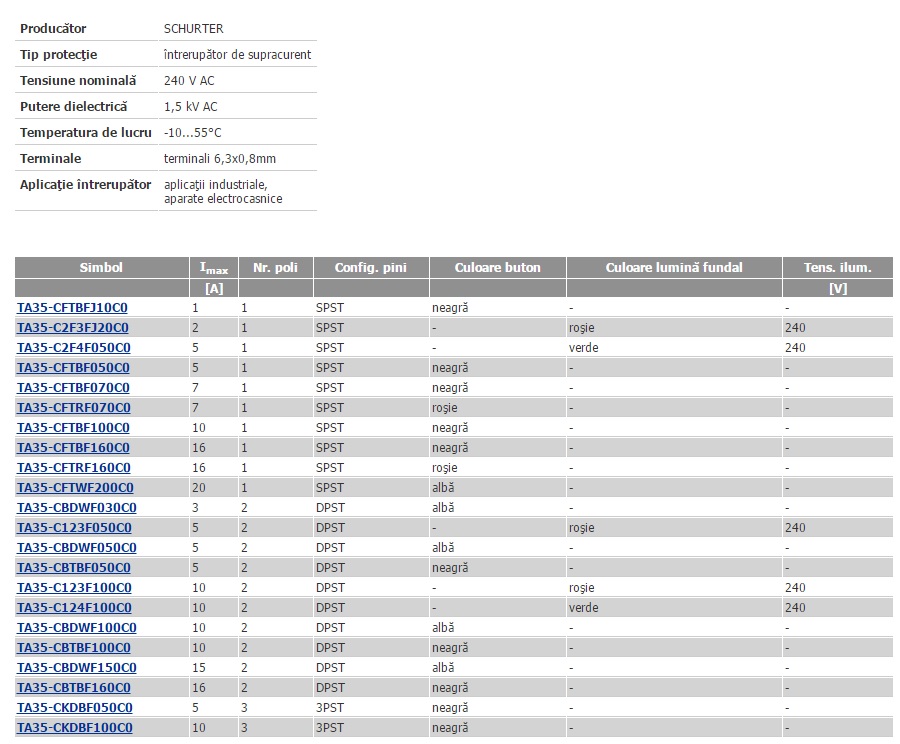Click 'aplicaţii industriale, aparate electrocasnice' text
Viewport: 900px width, 744px height.
coord(223,192)
